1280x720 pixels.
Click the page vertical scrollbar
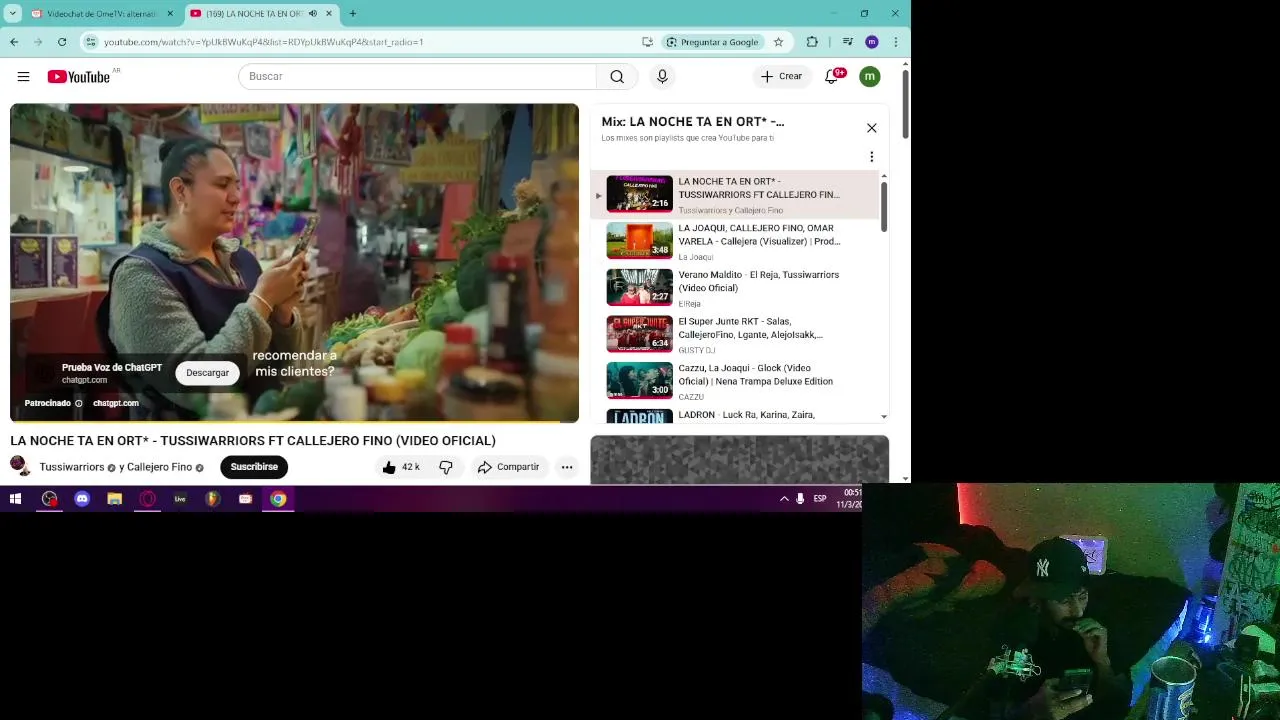906,105
